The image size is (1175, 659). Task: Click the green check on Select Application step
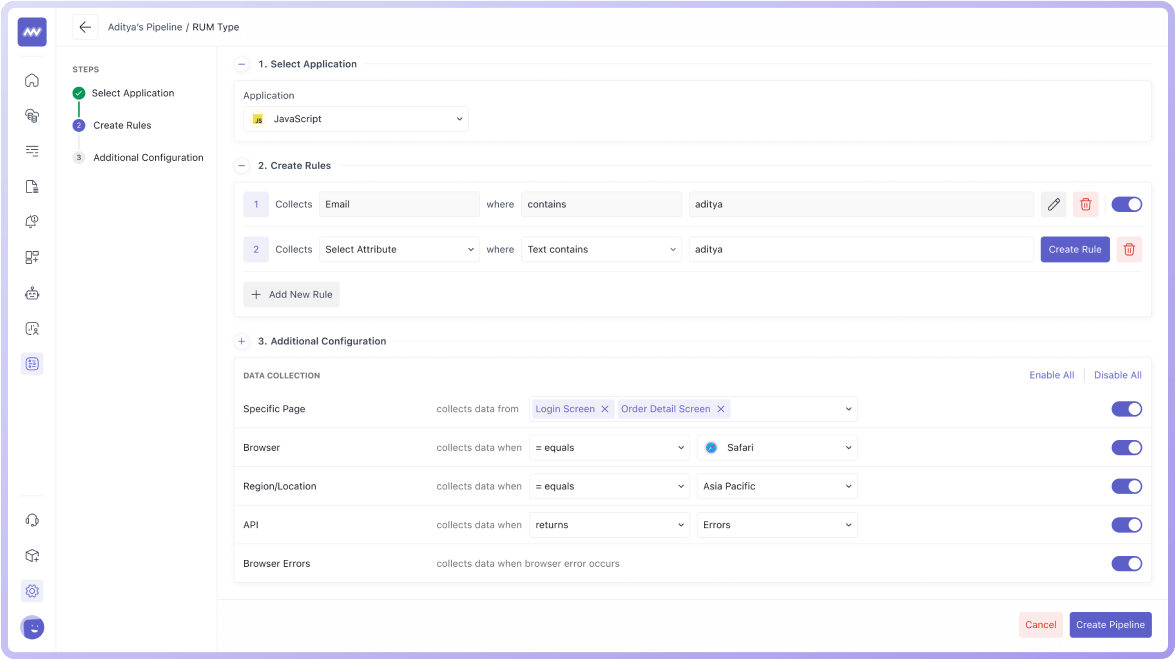point(79,93)
